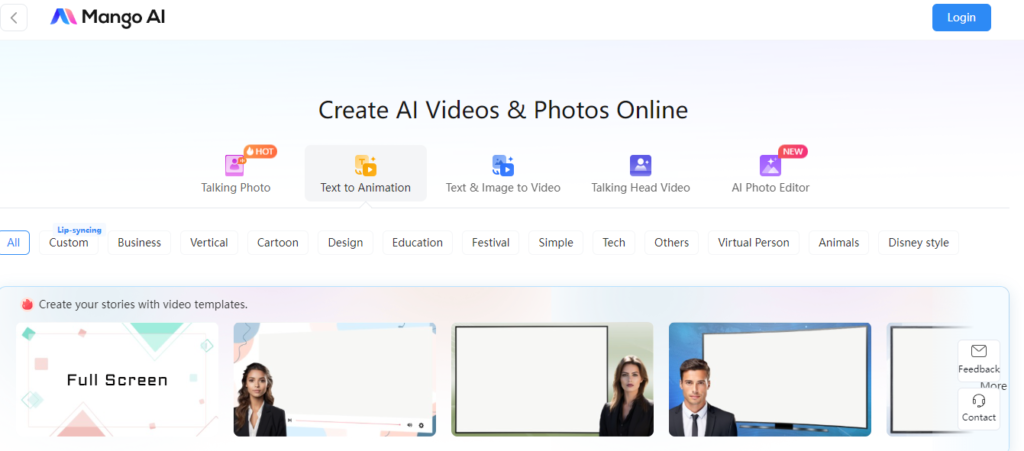Open the Feedback envelope button
The height and width of the screenshot is (451, 1024).
[x=979, y=359]
